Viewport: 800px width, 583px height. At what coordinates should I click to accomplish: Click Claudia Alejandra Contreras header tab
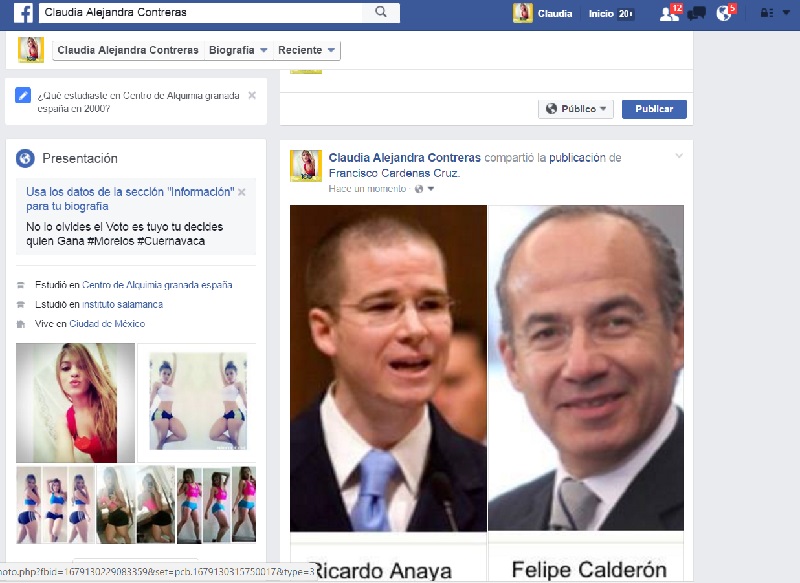point(128,50)
